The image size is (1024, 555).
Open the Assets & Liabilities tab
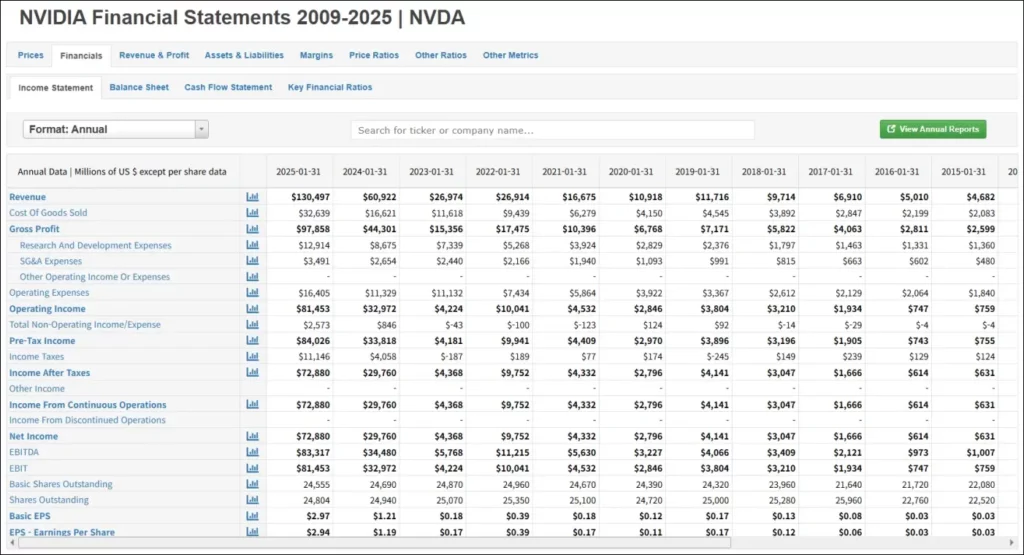pyautogui.click(x=244, y=56)
